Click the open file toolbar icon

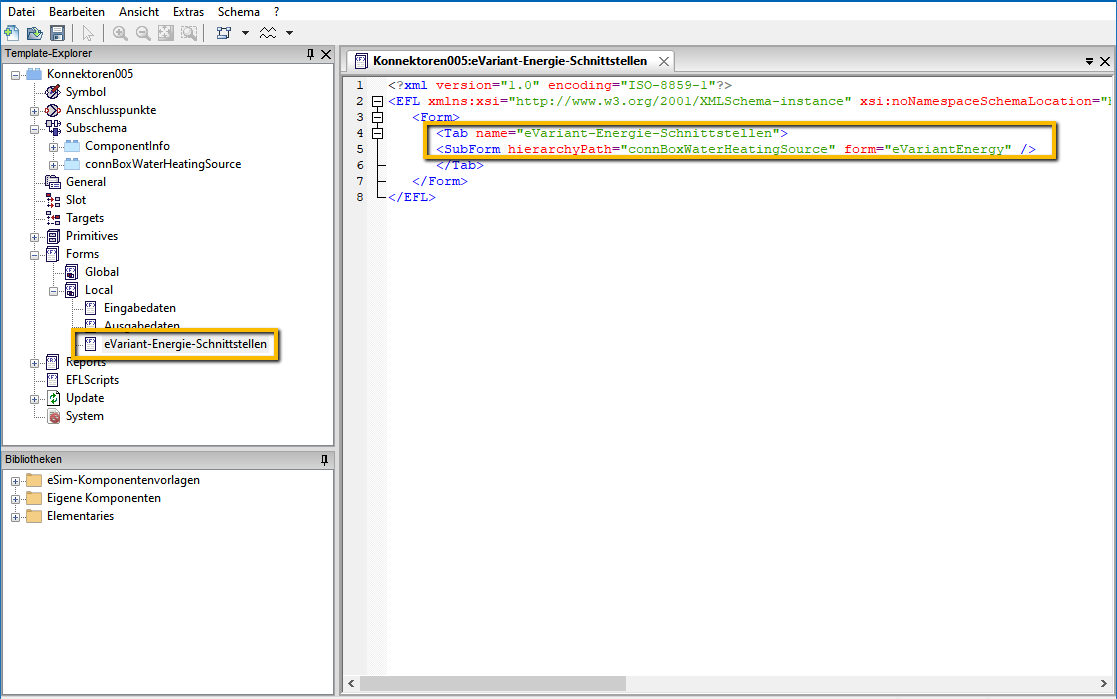(34, 33)
